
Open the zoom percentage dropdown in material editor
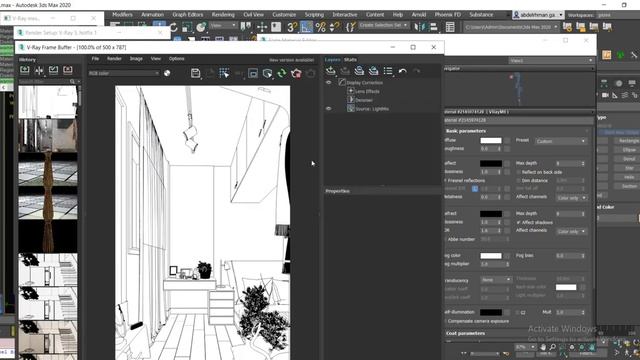click(x=525, y=347)
